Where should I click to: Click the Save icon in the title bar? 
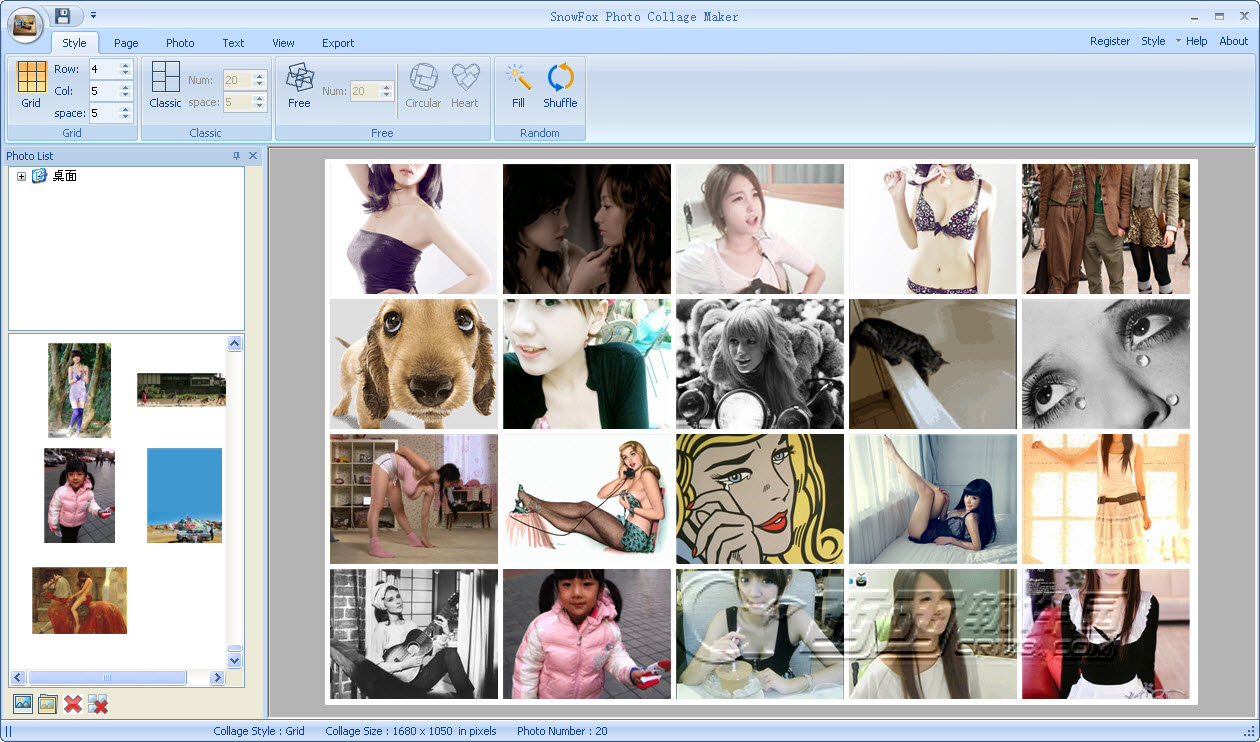(x=63, y=16)
